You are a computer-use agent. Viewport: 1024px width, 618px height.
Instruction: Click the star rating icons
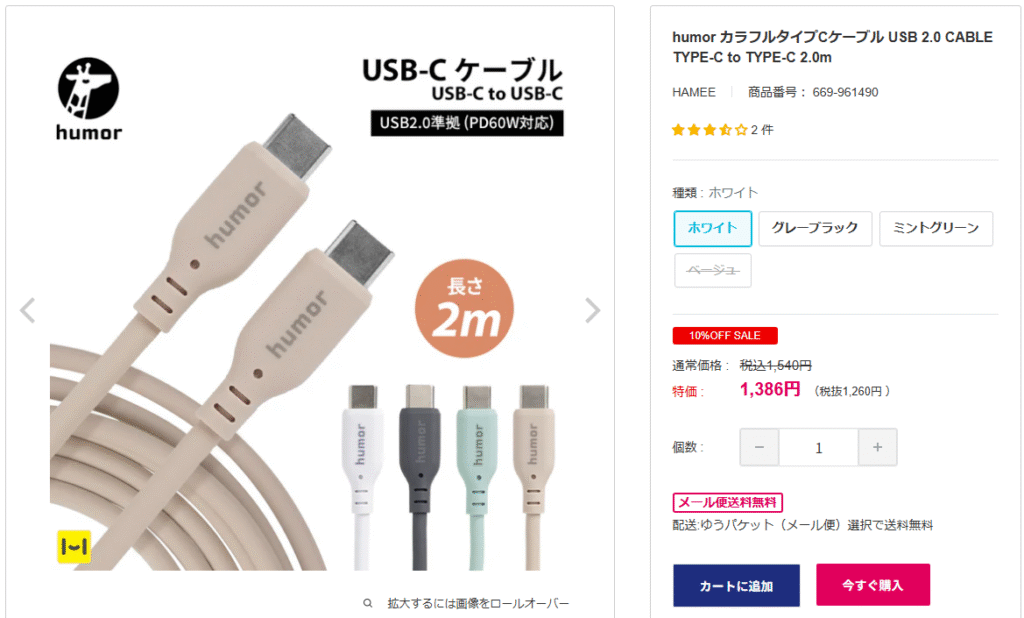[x=709, y=130]
